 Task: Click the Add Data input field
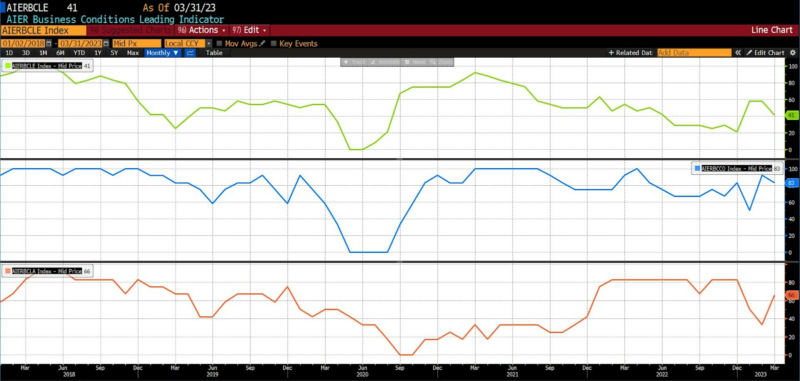[x=694, y=53]
